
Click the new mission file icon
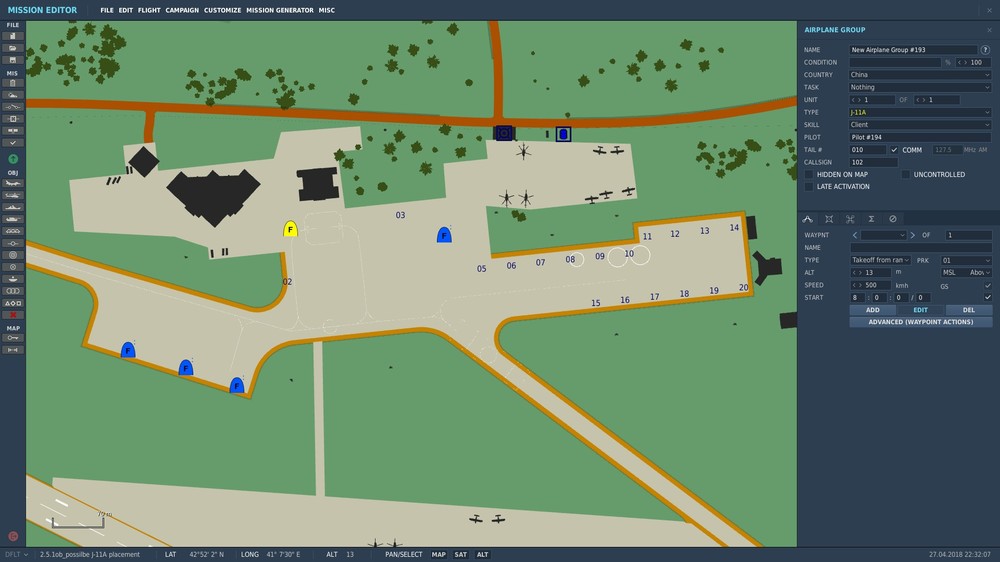tap(12, 36)
